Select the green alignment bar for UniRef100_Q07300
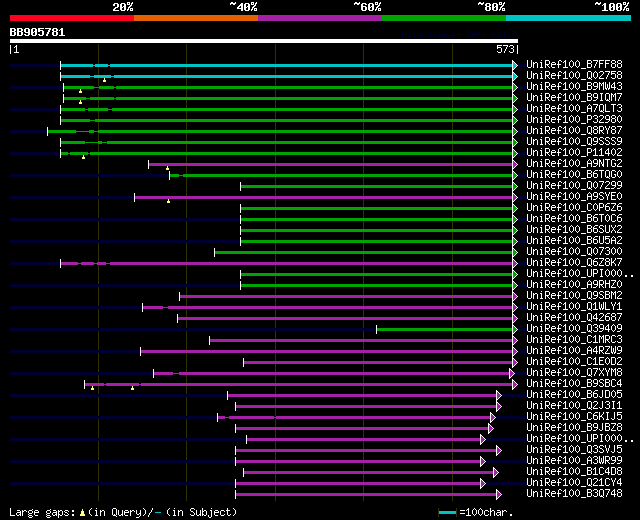The image size is (640, 520). click(364, 253)
